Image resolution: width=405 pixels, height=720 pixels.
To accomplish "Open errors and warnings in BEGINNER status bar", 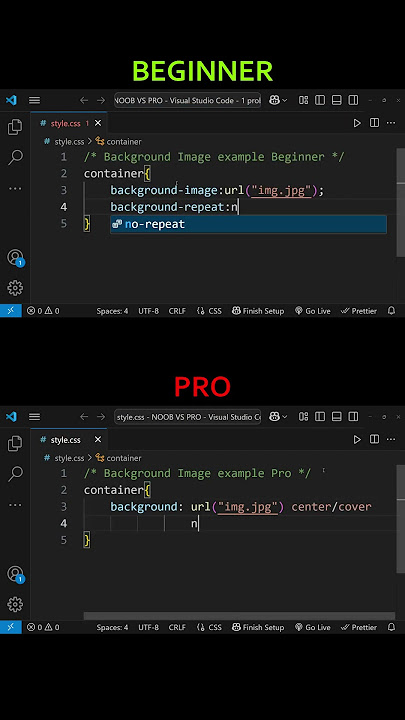I will pos(43,311).
